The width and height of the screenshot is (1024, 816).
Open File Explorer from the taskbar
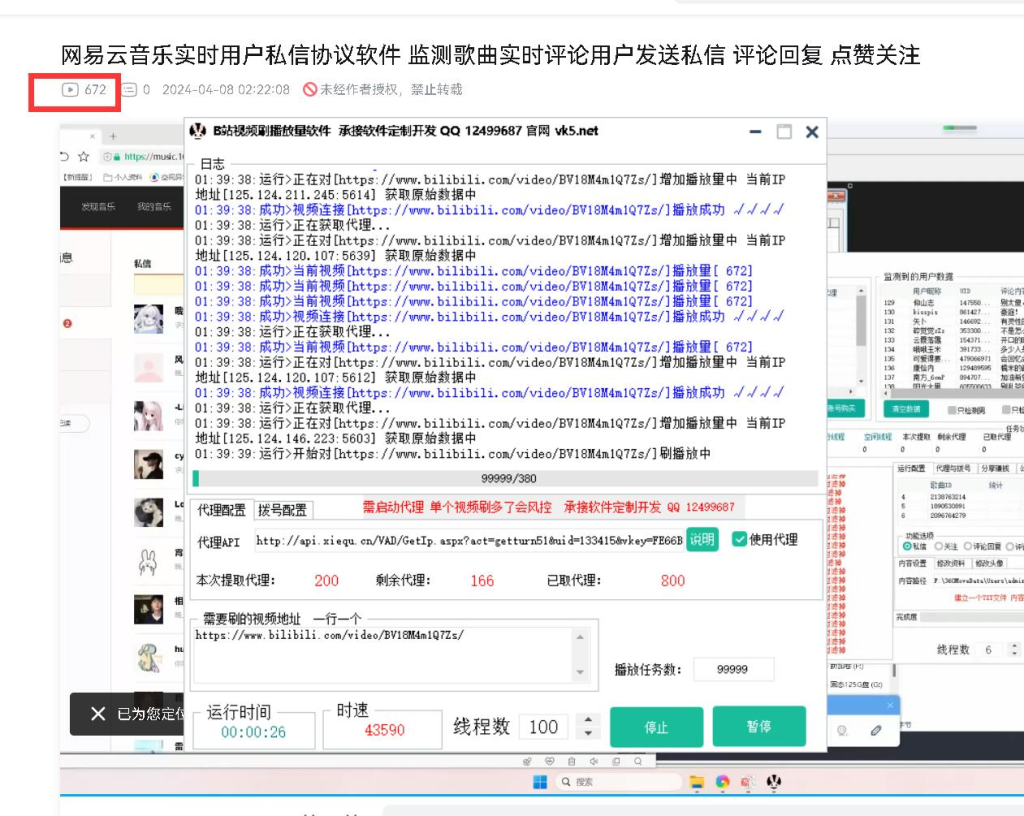(x=697, y=782)
